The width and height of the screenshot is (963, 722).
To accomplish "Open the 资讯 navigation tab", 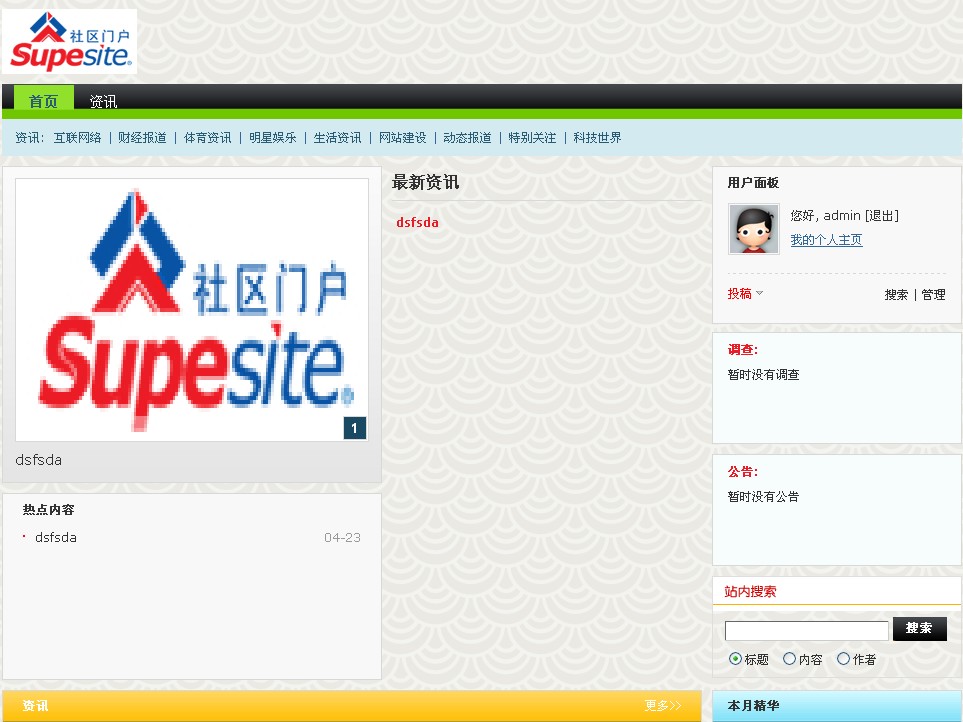I will point(103,101).
